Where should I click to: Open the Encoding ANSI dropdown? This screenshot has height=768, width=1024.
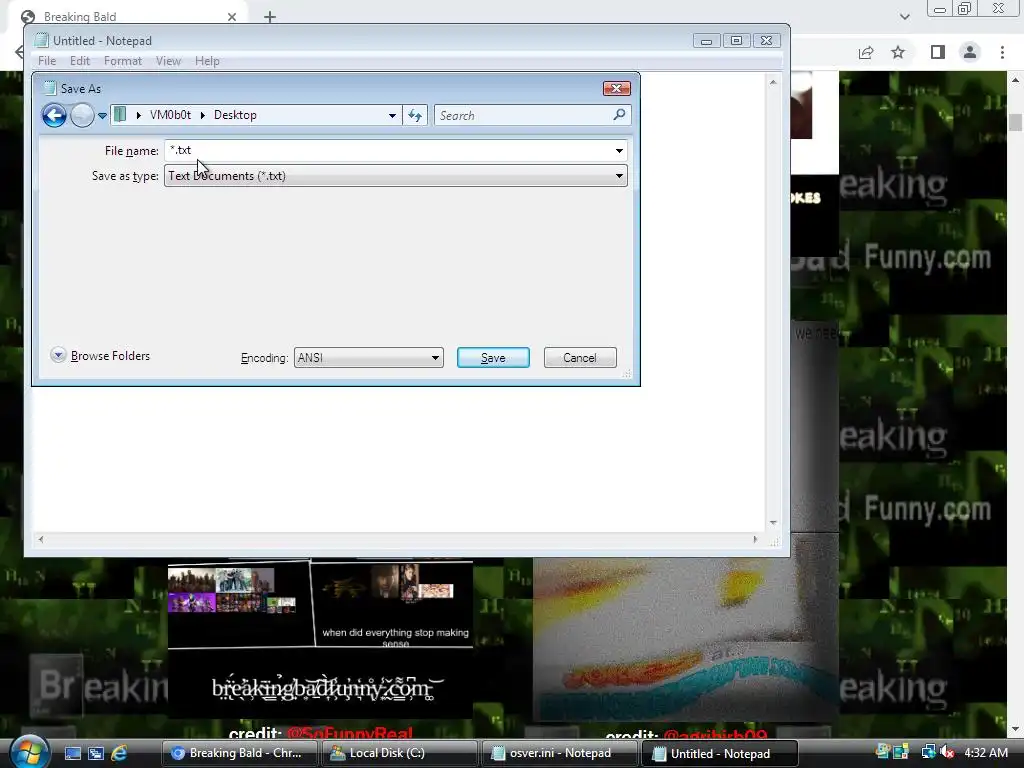tap(368, 358)
